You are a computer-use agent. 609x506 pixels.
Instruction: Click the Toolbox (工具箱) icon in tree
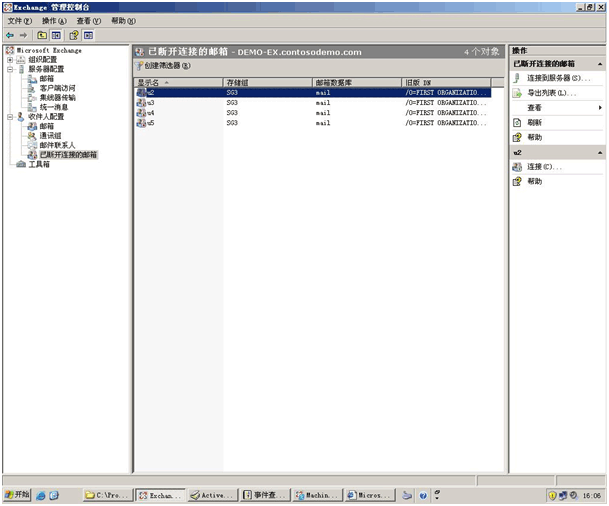pos(21,165)
